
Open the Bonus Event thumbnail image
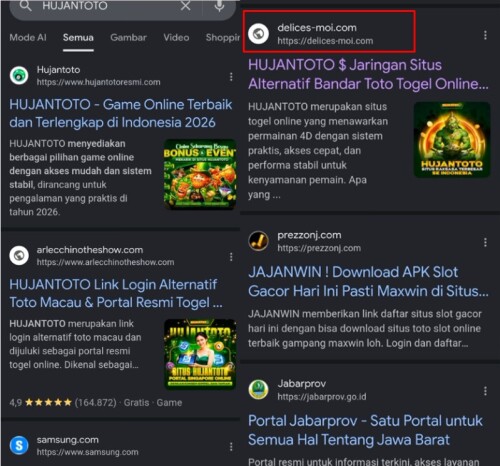[200, 174]
